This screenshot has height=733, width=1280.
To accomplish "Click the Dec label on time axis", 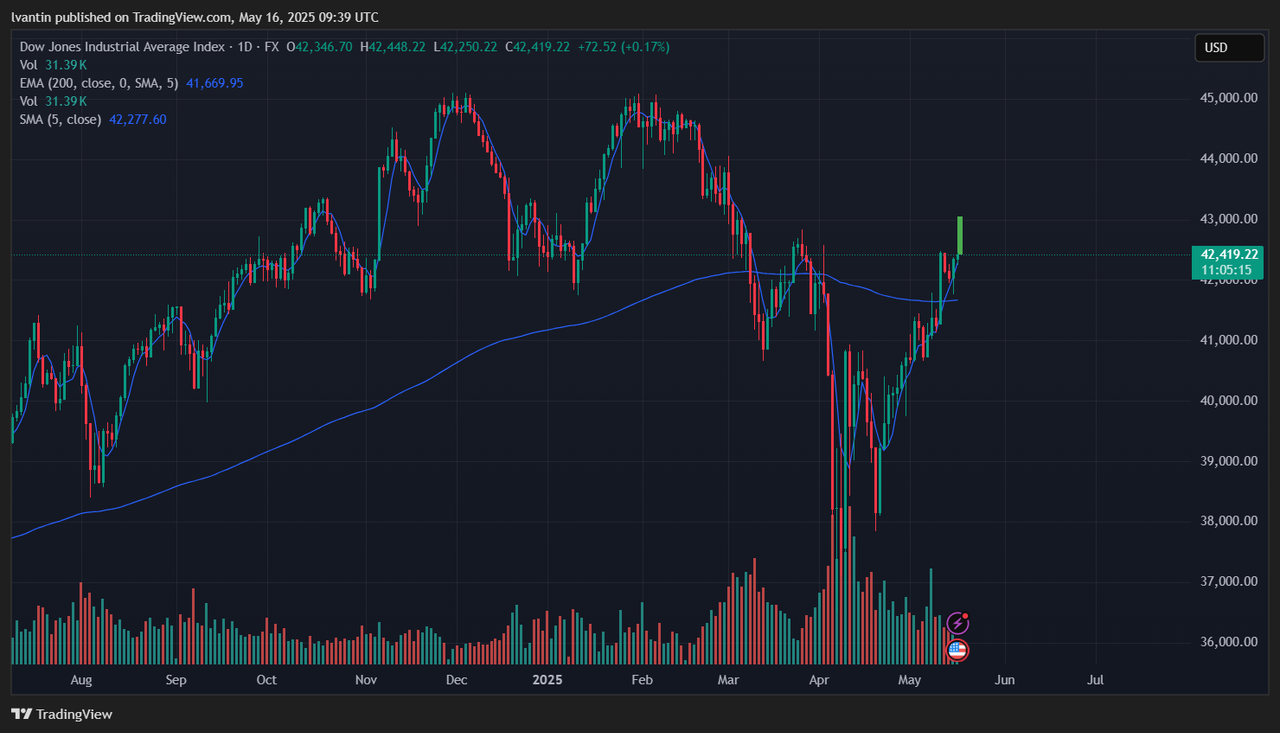I will pos(456,680).
